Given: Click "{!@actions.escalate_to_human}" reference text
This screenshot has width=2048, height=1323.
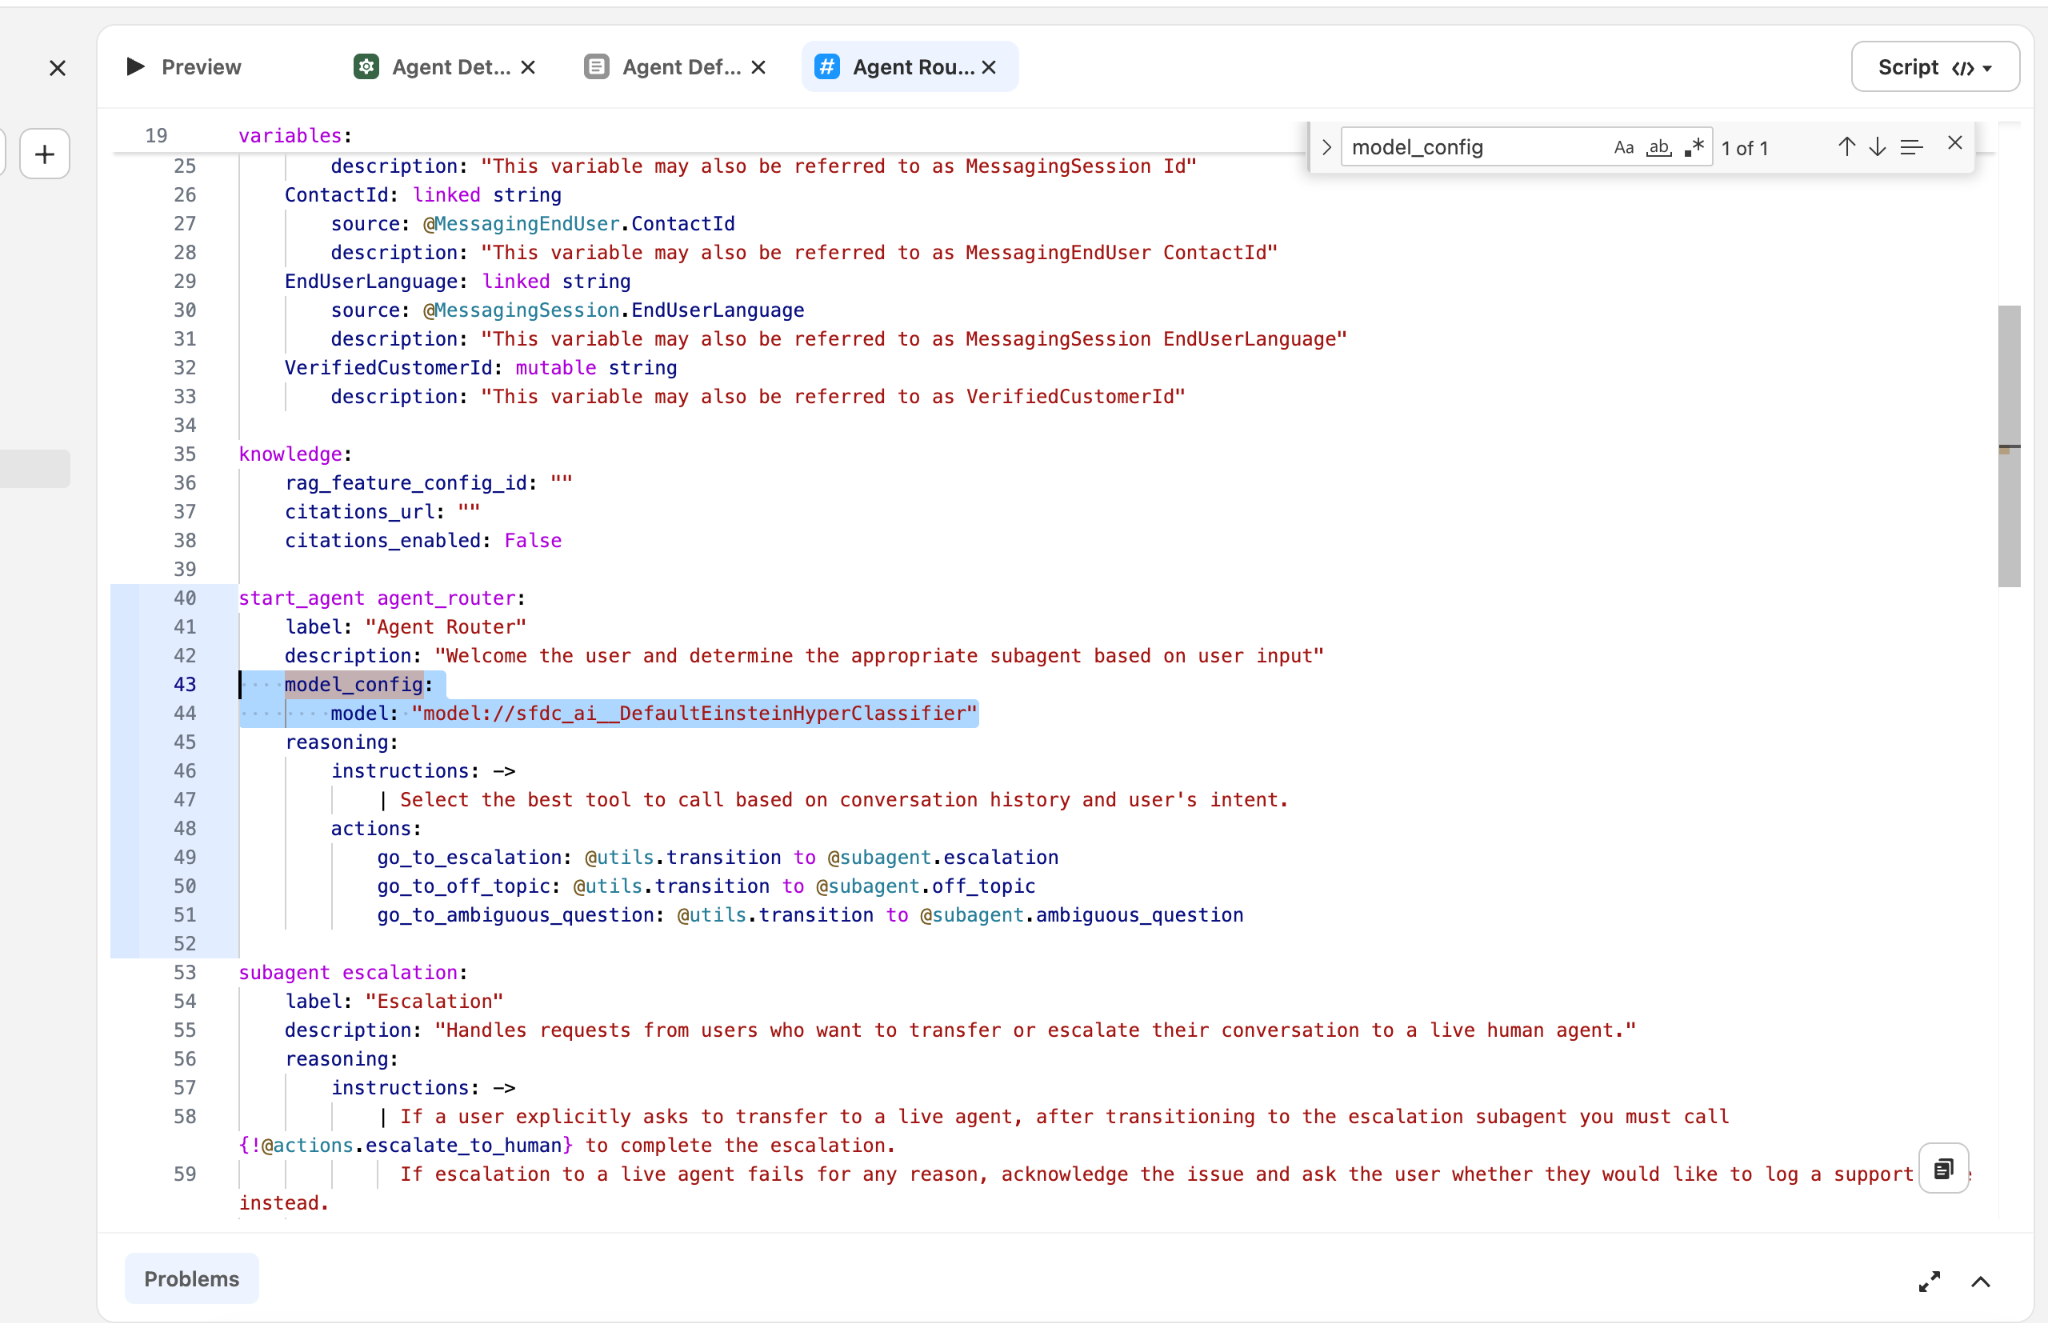Looking at the screenshot, I should coord(406,1145).
